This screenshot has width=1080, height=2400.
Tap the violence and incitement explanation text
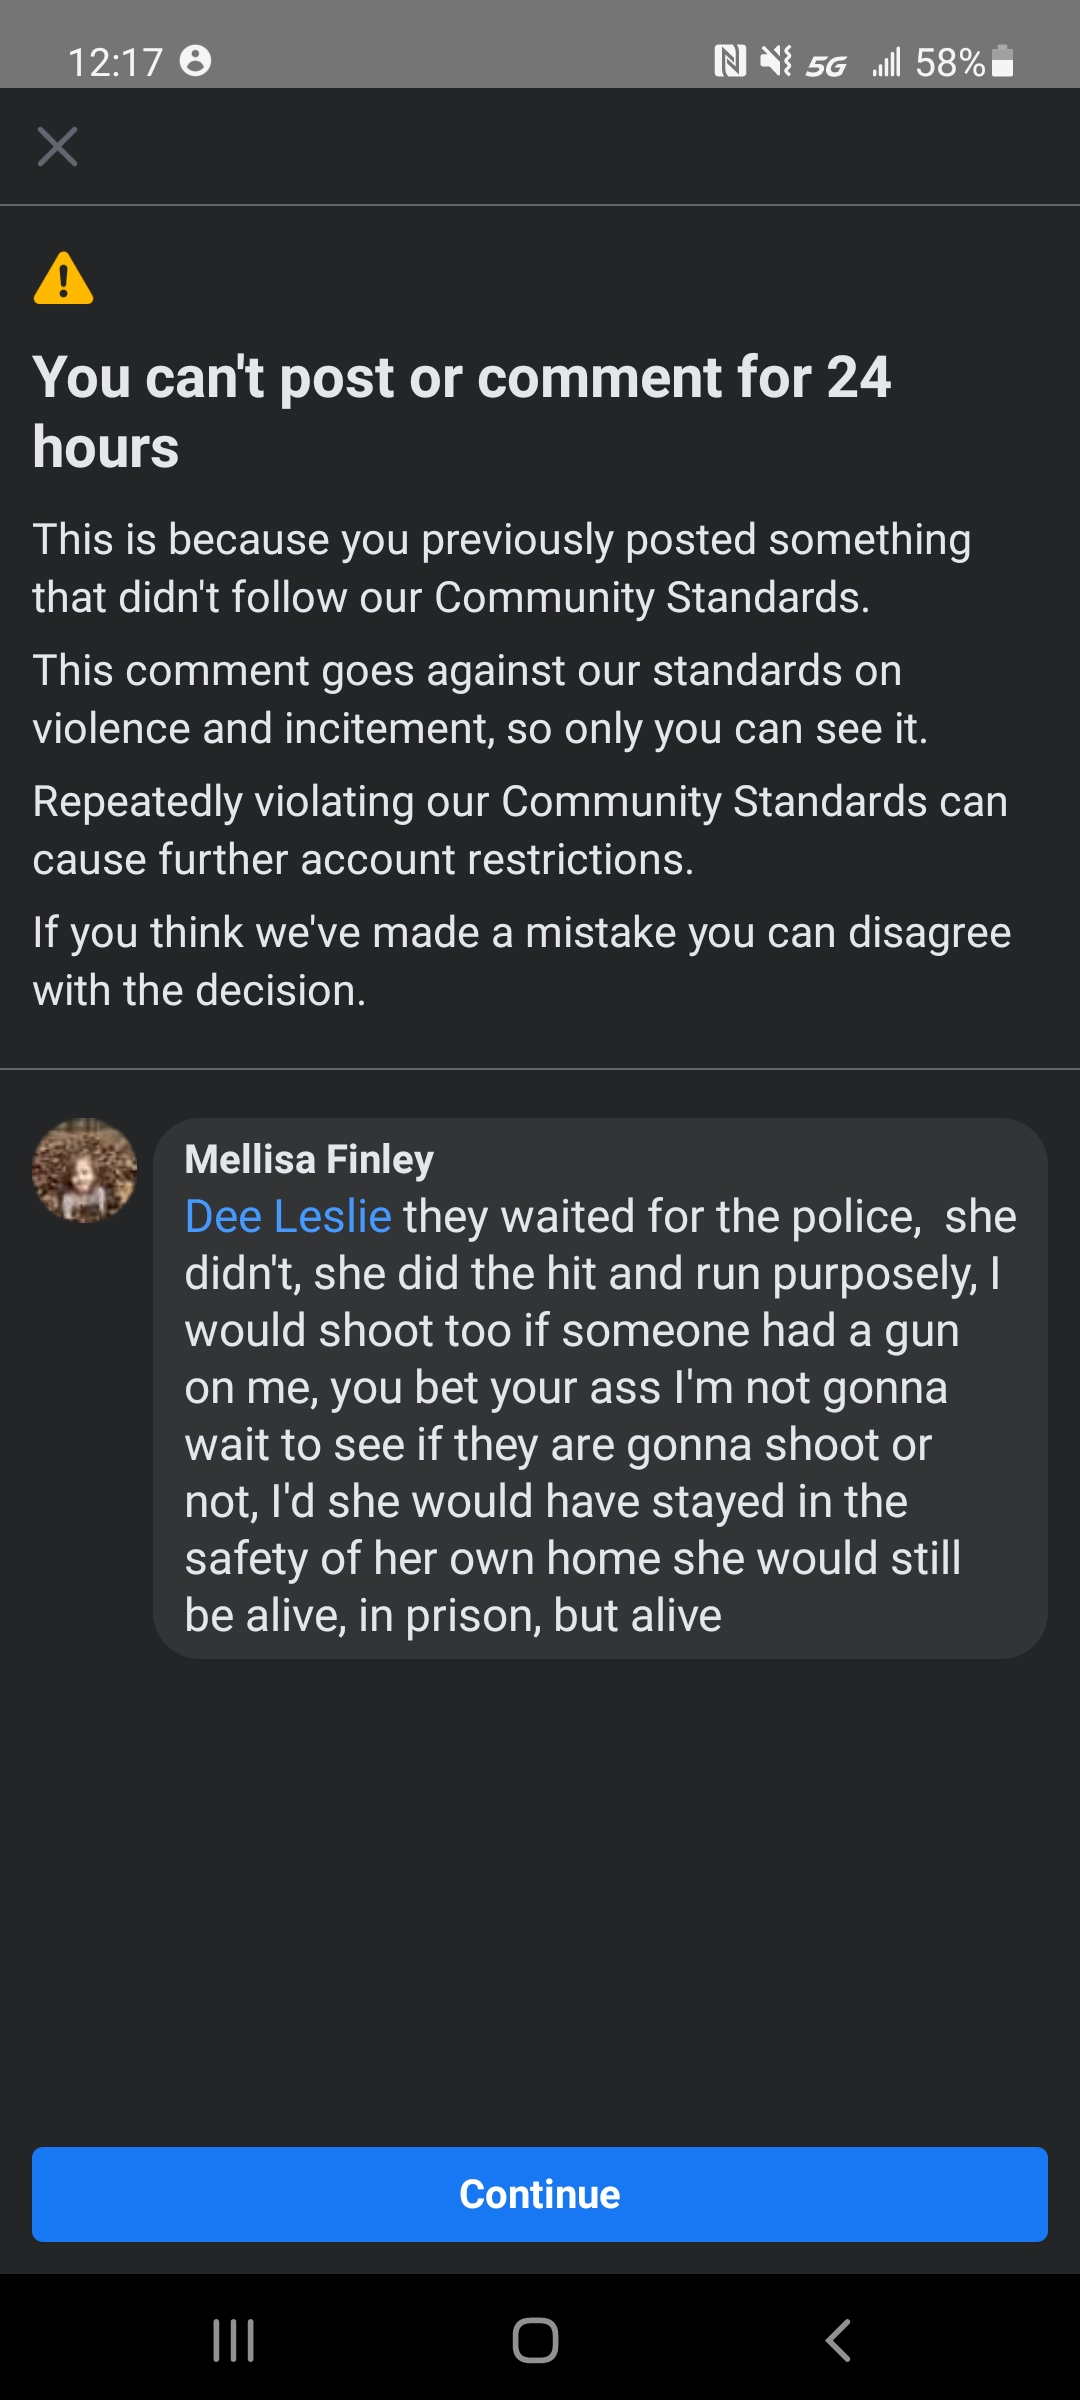pos(480,699)
